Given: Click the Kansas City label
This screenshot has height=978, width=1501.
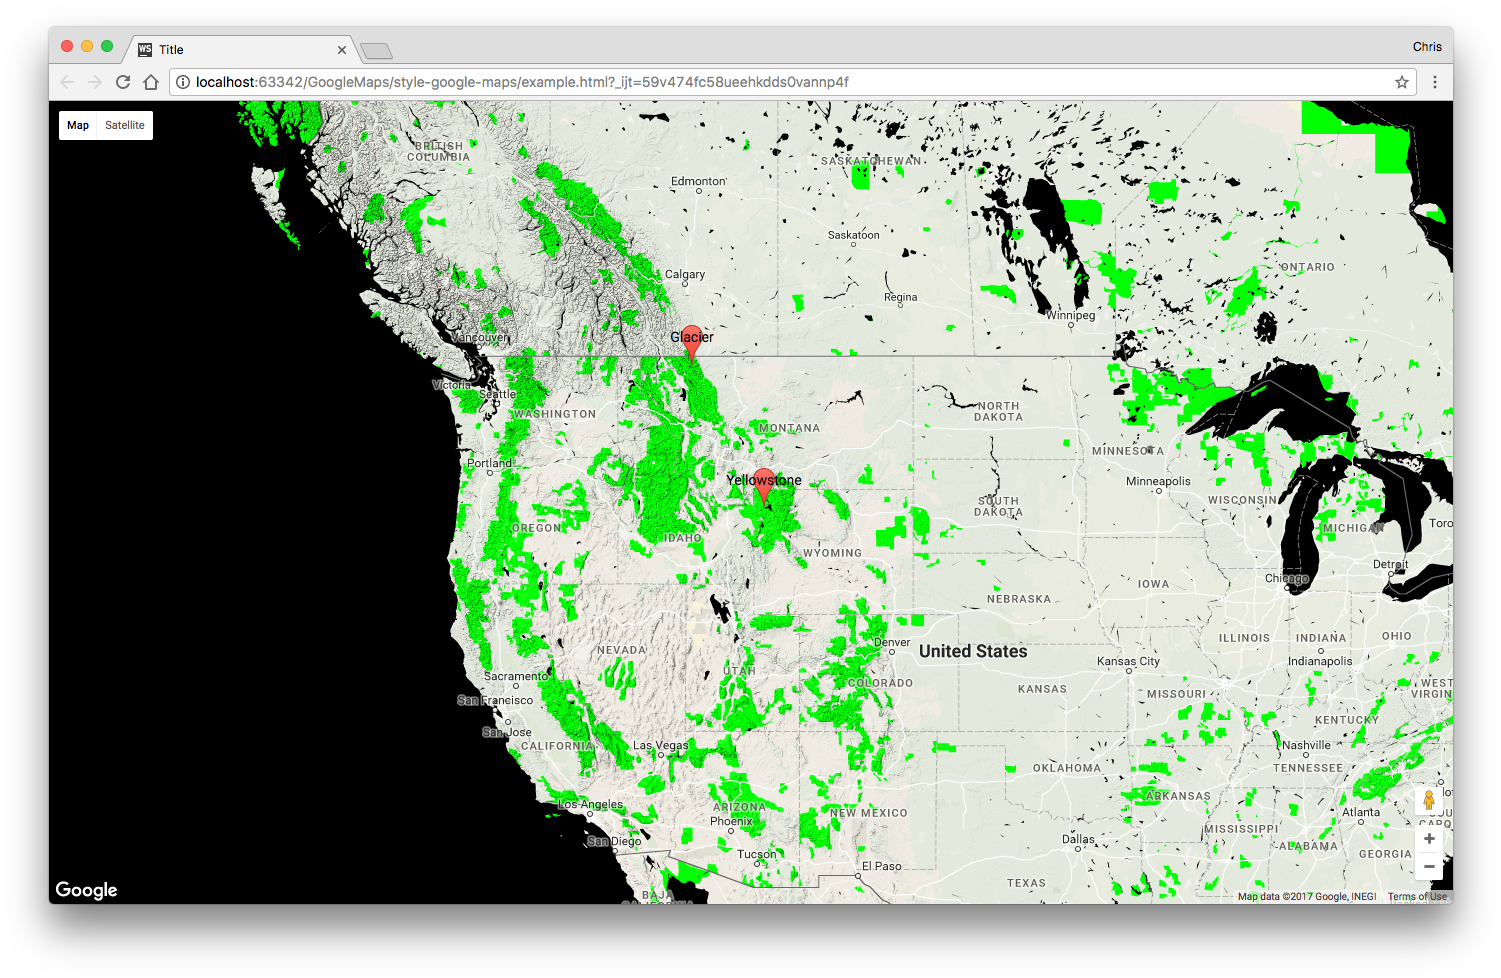Looking at the screenshot, I should pos(1128,661).
